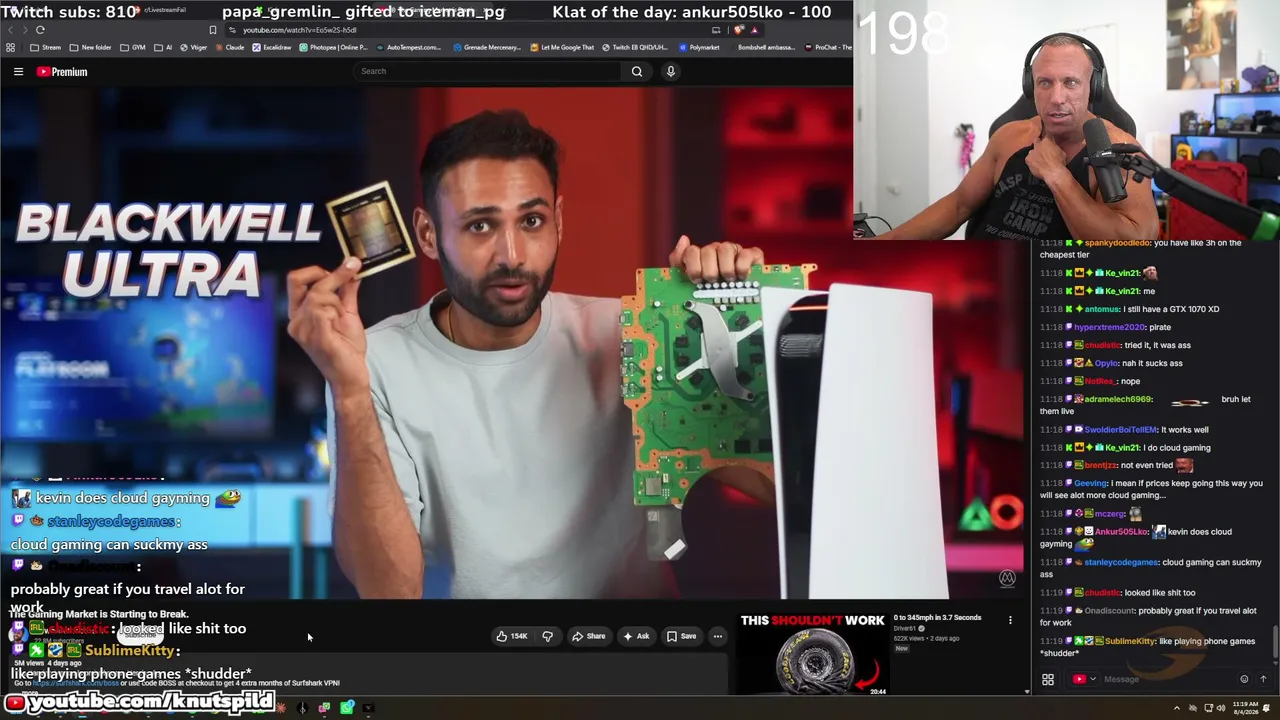The image size is (1280, 720).
Task: Open the AutoTempest.com bookmark
Action: click(408, 47)
